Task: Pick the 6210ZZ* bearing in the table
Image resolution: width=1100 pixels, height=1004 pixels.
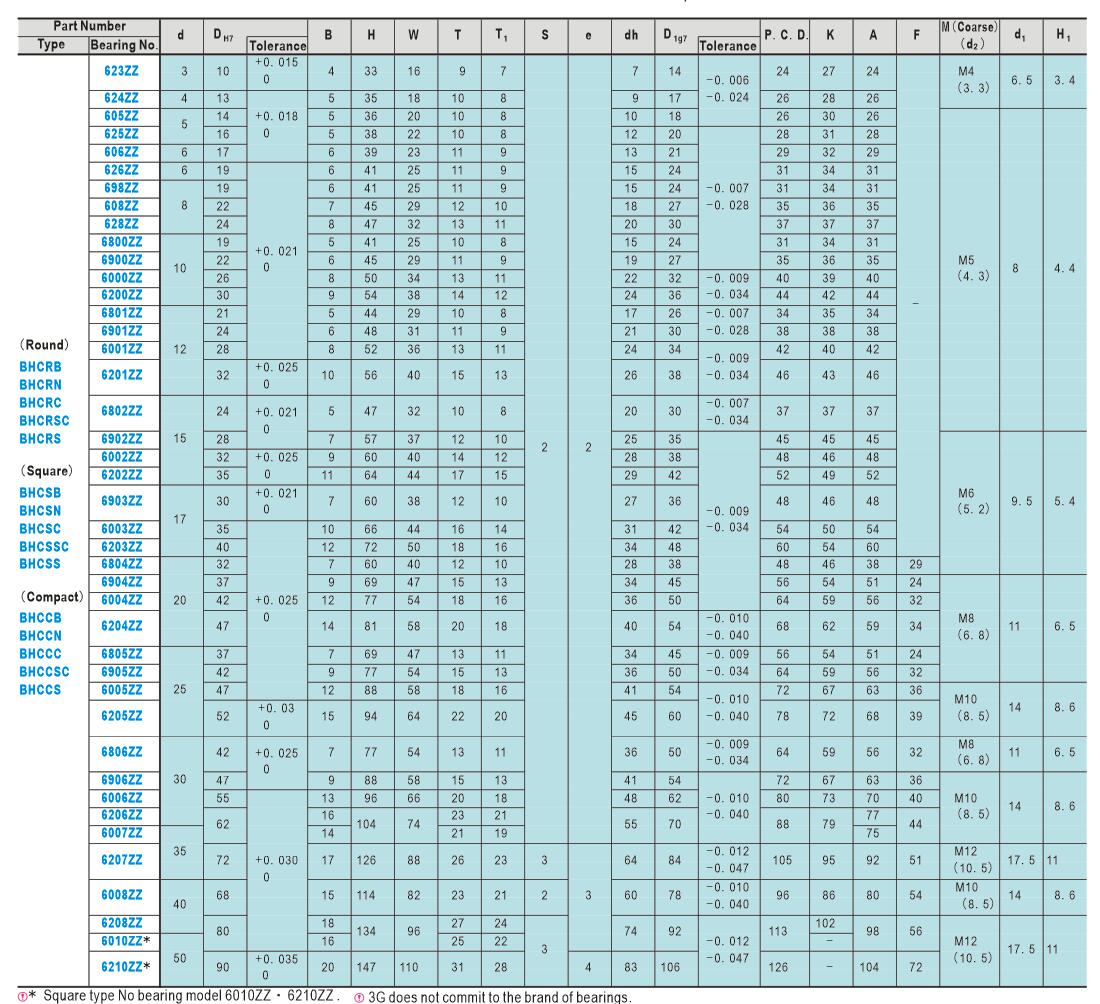Action: [126, 967]
